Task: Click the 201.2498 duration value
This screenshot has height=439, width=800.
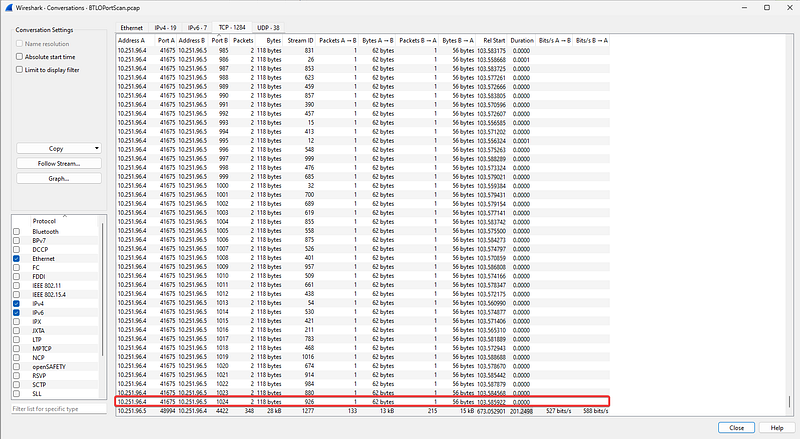Action: point(521,411)
